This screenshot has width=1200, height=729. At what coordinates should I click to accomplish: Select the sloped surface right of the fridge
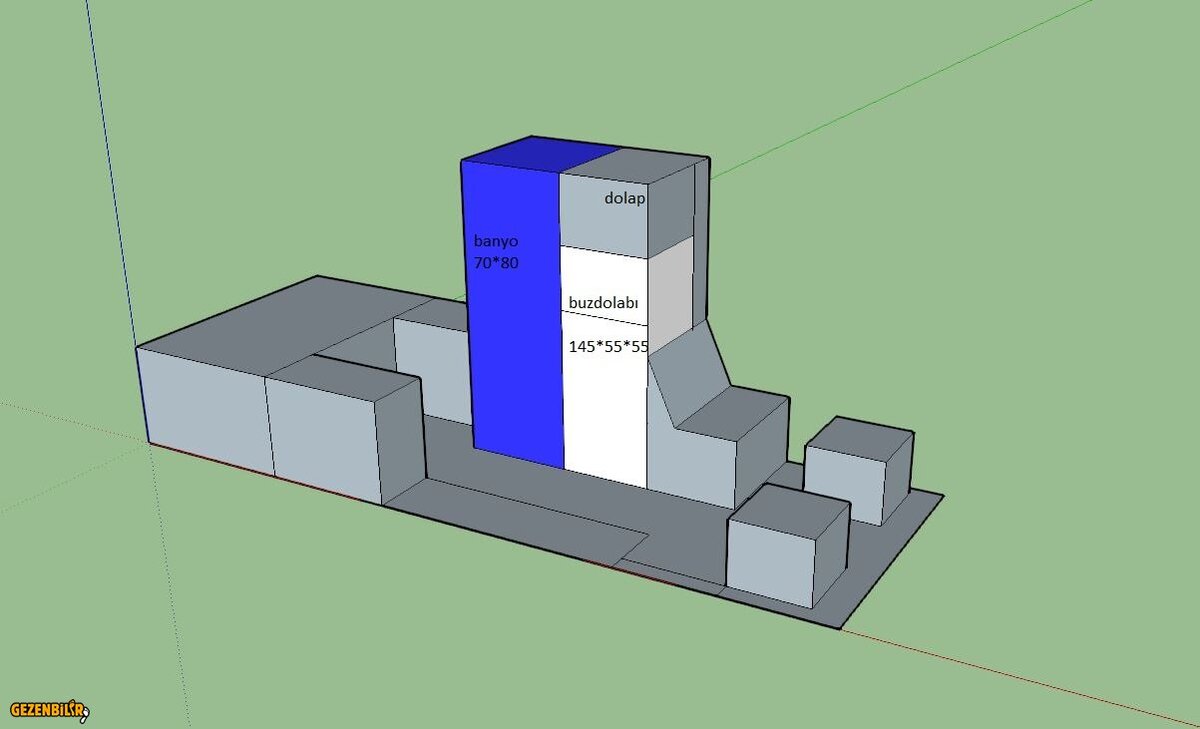[688, 370]
